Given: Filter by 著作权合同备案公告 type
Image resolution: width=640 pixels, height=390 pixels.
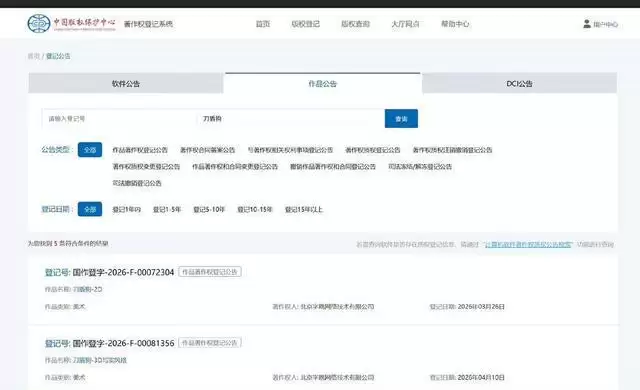Looking at the screenshot, I should pyautogui.click(x=207, y=150).
